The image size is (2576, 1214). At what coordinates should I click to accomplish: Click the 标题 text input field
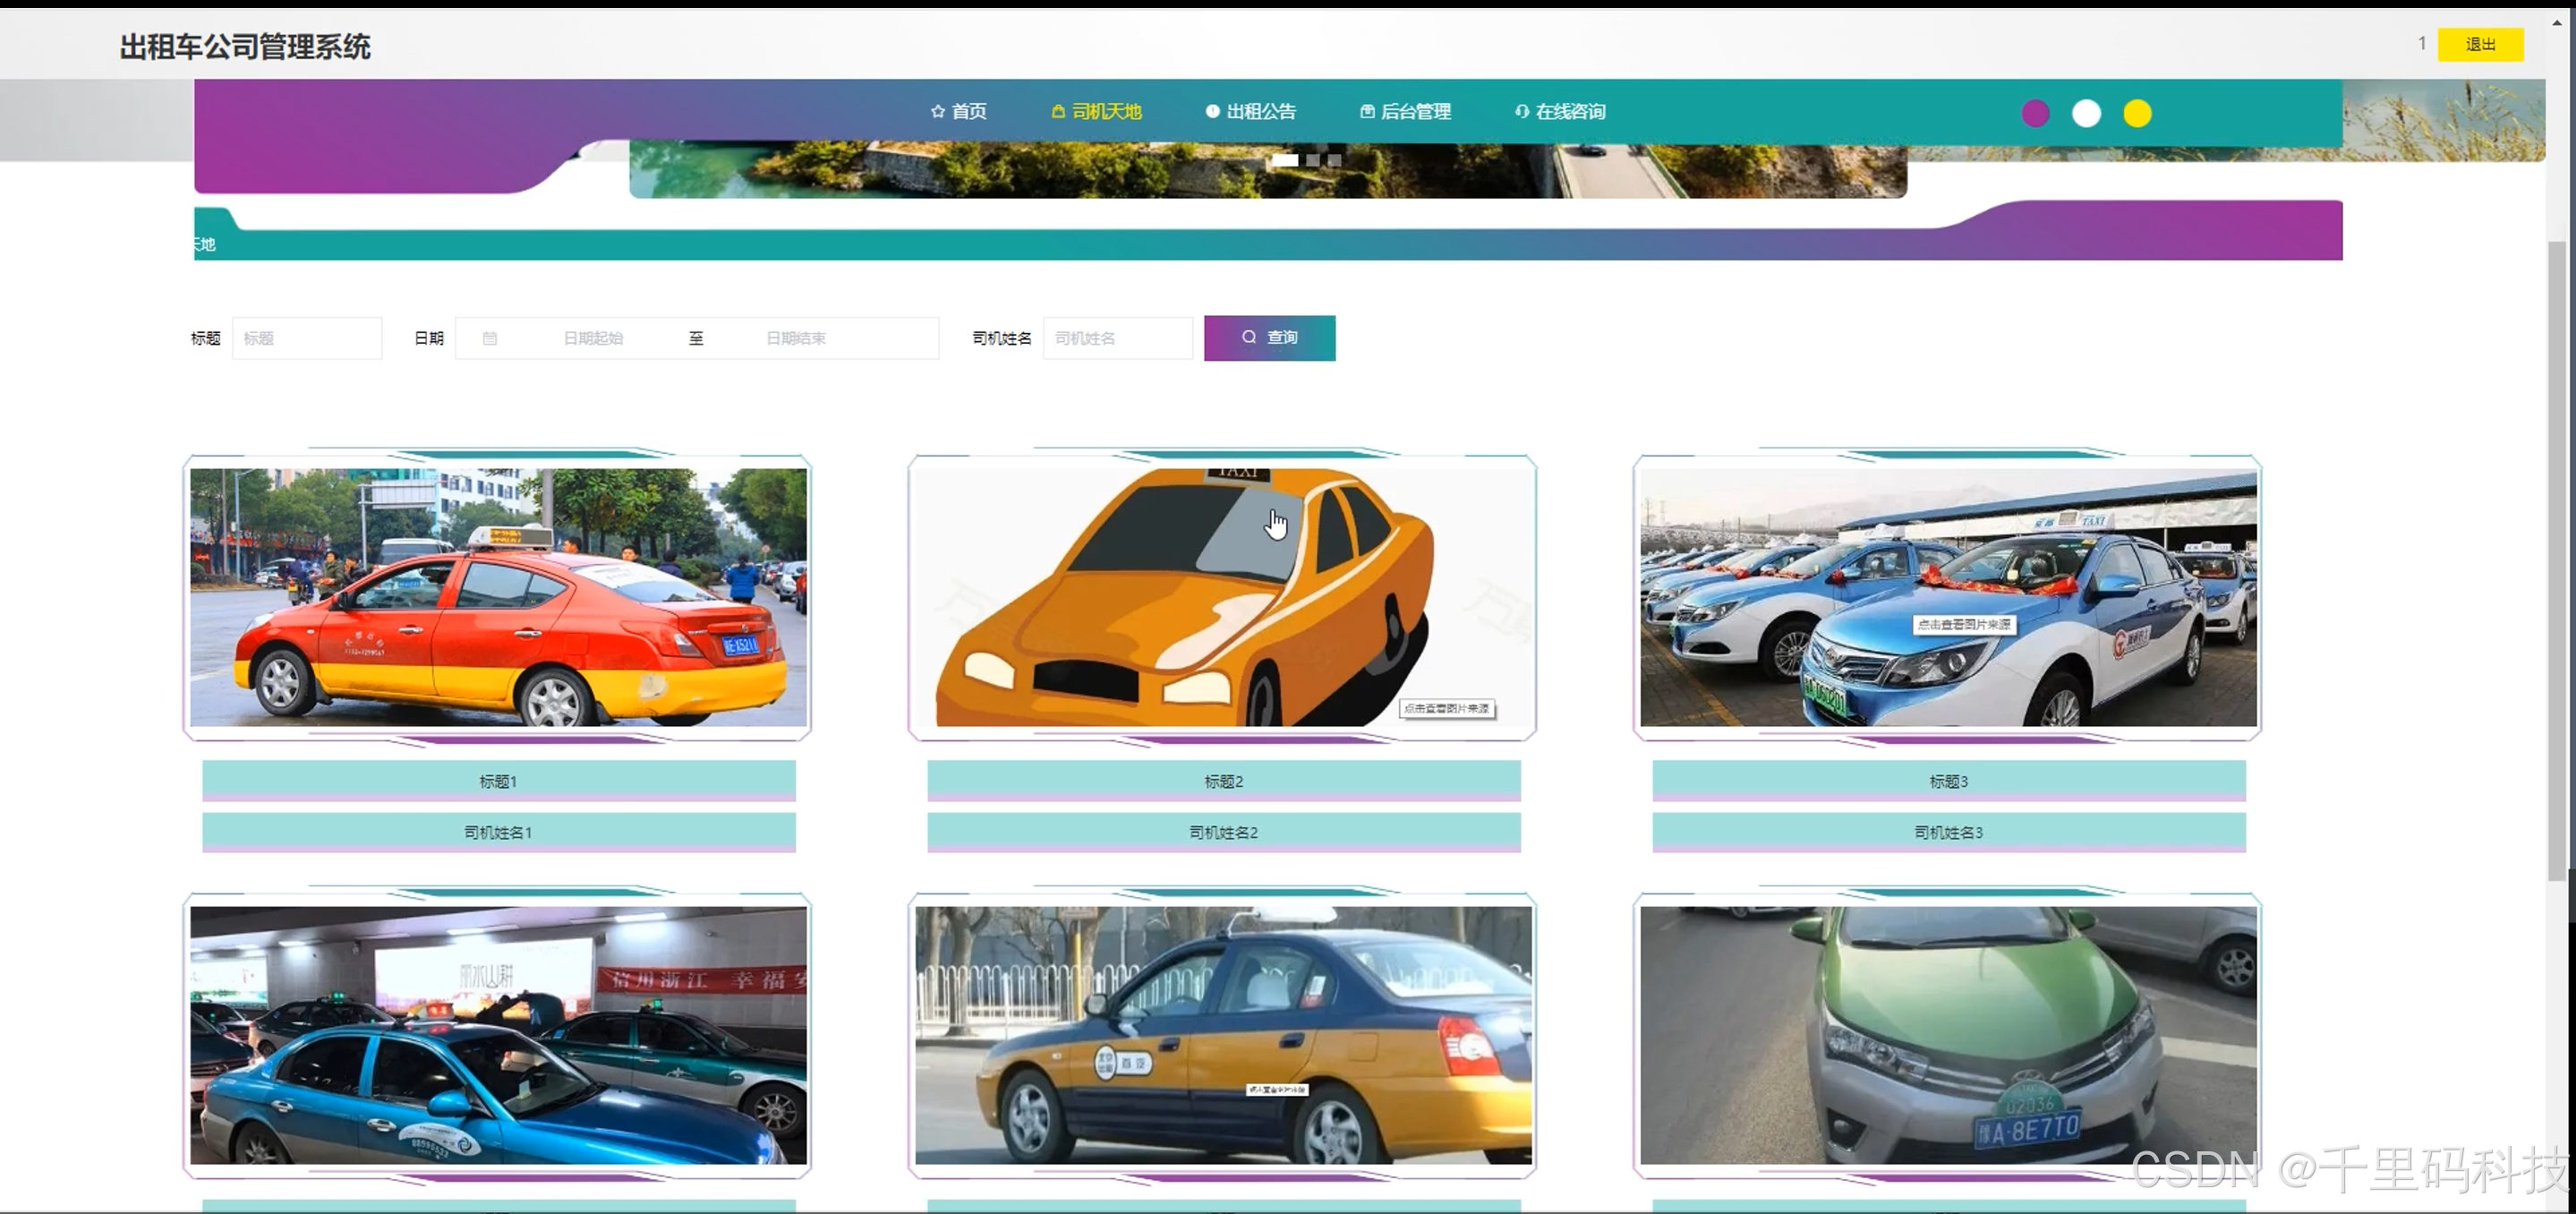[307, 339]
